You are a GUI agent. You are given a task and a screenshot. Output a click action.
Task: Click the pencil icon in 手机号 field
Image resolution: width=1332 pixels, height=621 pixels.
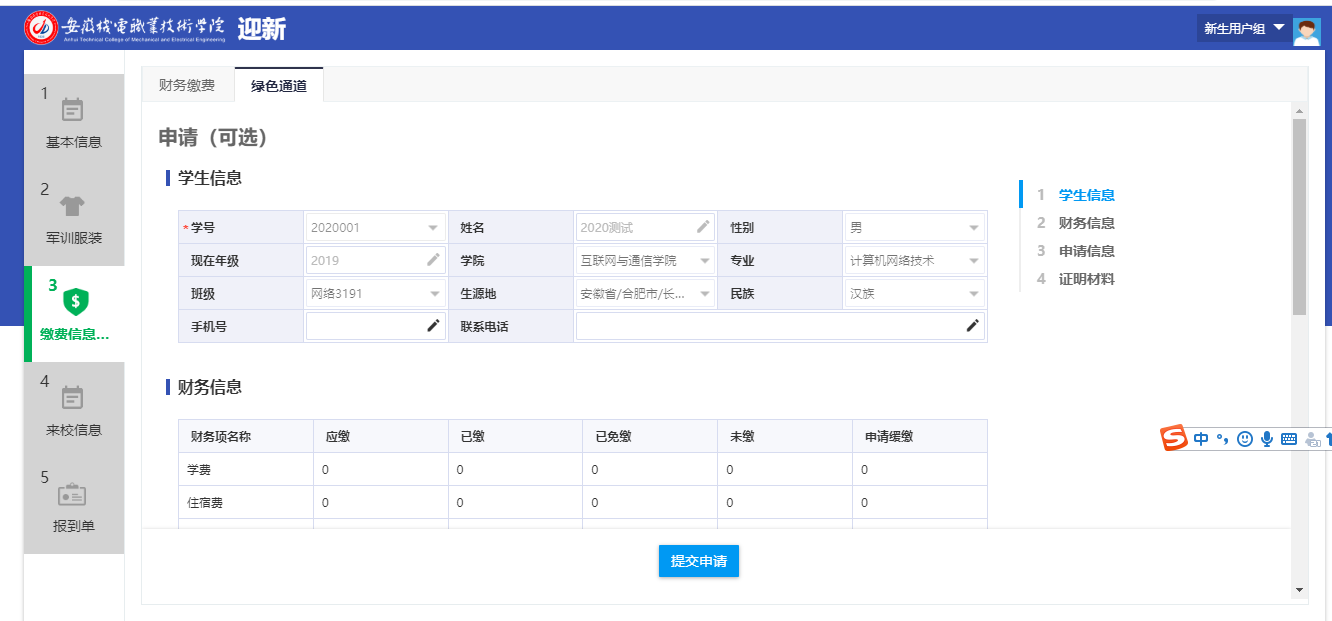coord(433,325)
